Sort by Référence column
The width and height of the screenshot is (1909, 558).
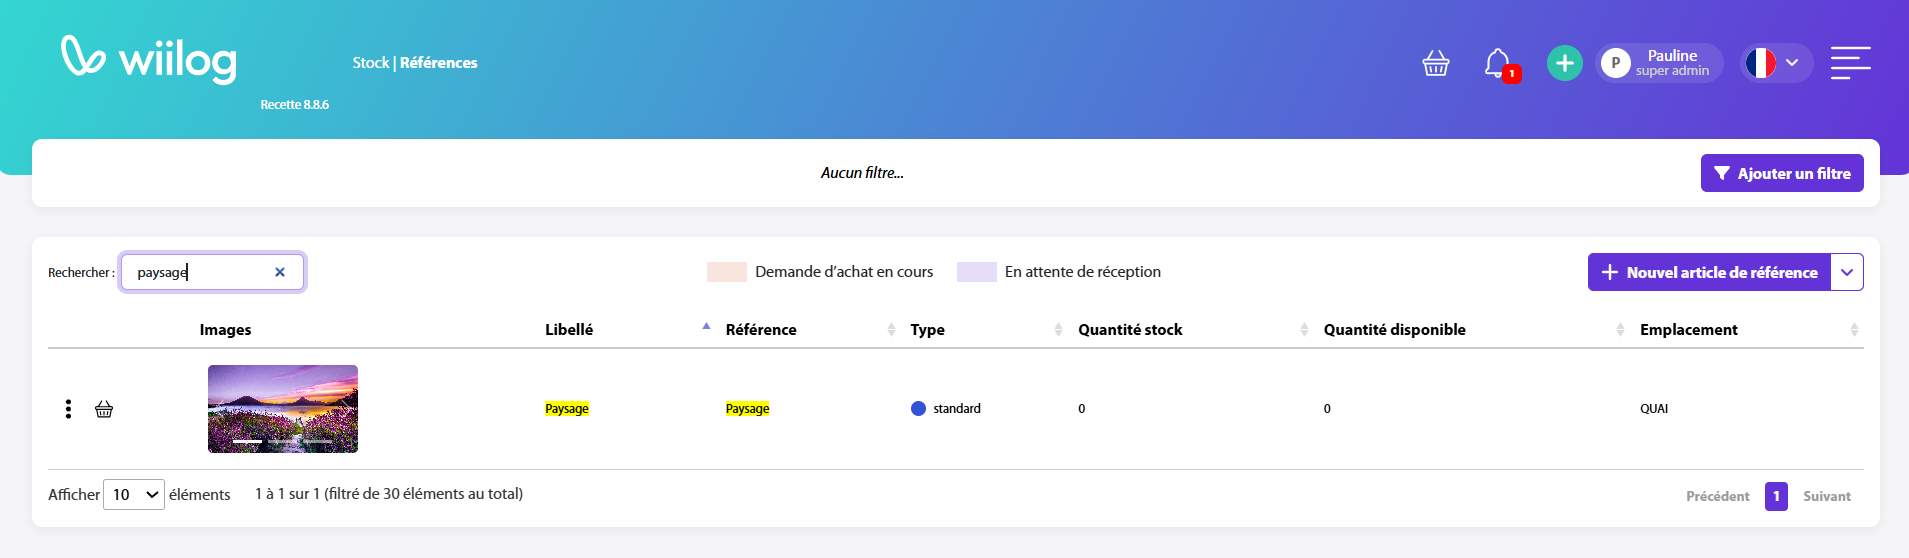click(761, 330)
